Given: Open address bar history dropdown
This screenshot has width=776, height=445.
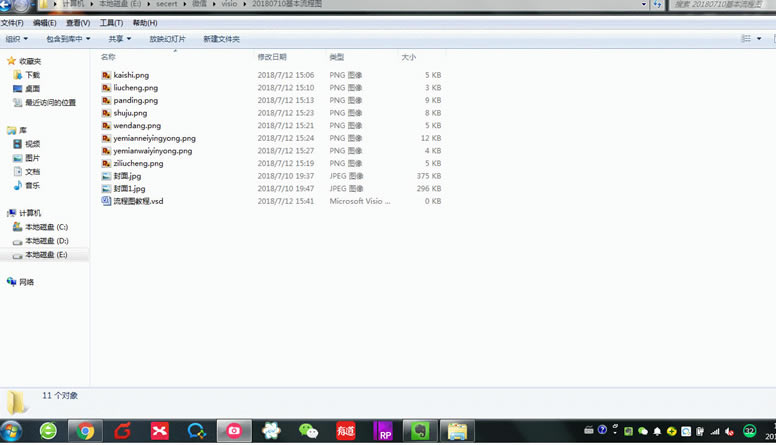Looking at the screenshot, I should tap(644, 4).
